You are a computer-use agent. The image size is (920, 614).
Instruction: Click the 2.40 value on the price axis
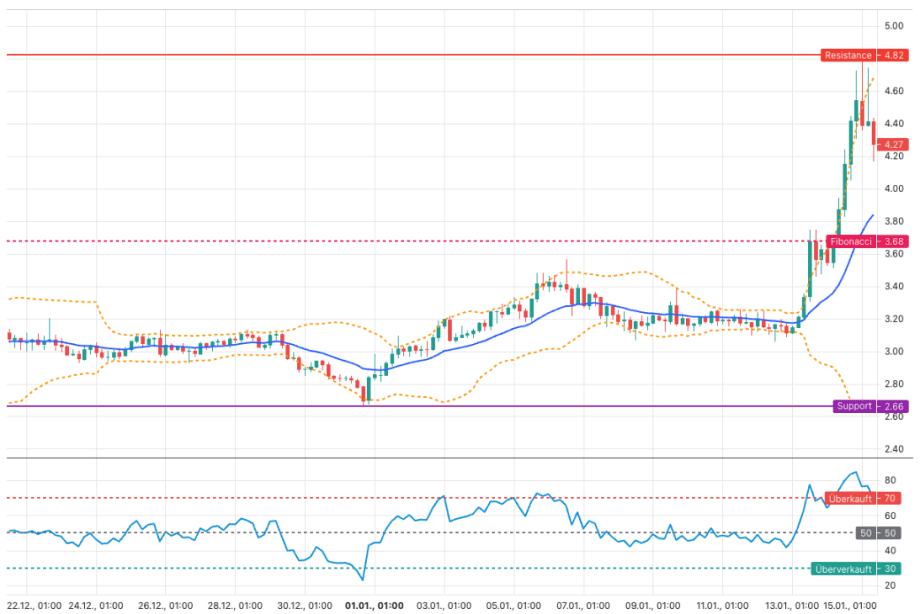pyautogui.click(x=893, y=449)
